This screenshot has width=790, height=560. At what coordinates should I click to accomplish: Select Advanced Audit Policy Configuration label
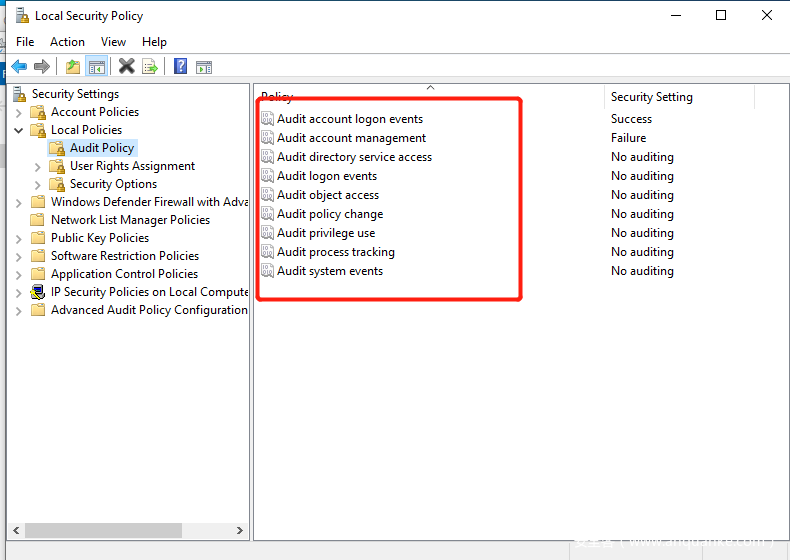coord(149,310)
